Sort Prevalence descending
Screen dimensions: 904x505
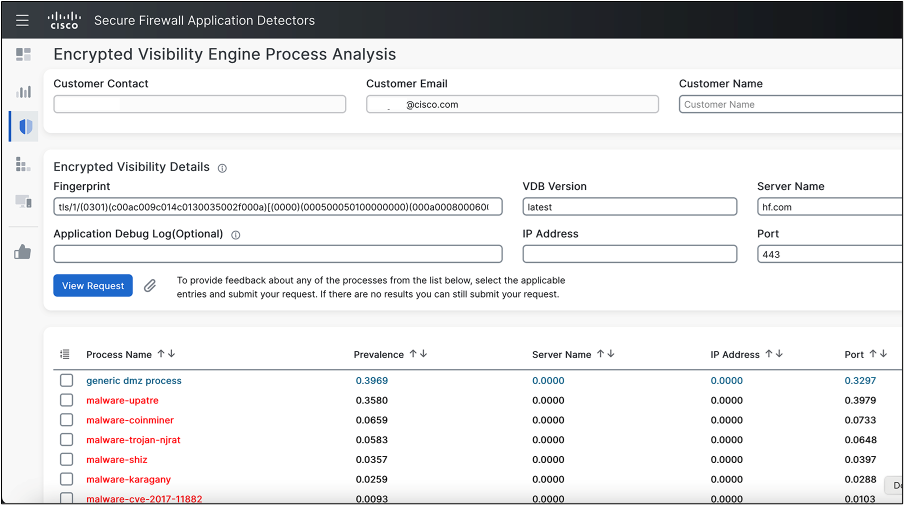[x=423, y=354]
